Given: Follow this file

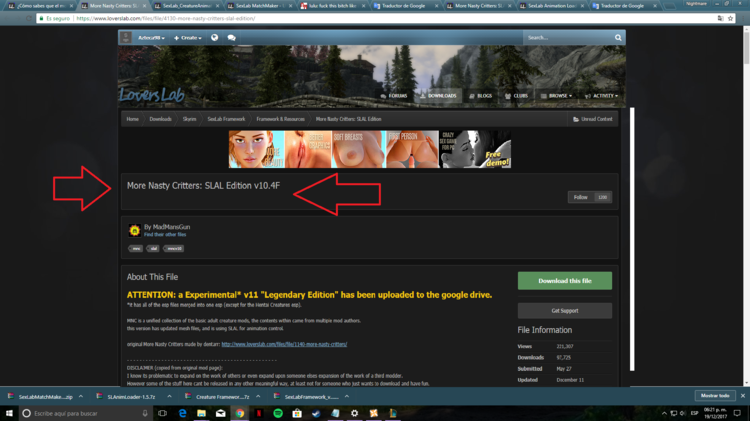Looking at the screenshot, I should click(589, 197).
